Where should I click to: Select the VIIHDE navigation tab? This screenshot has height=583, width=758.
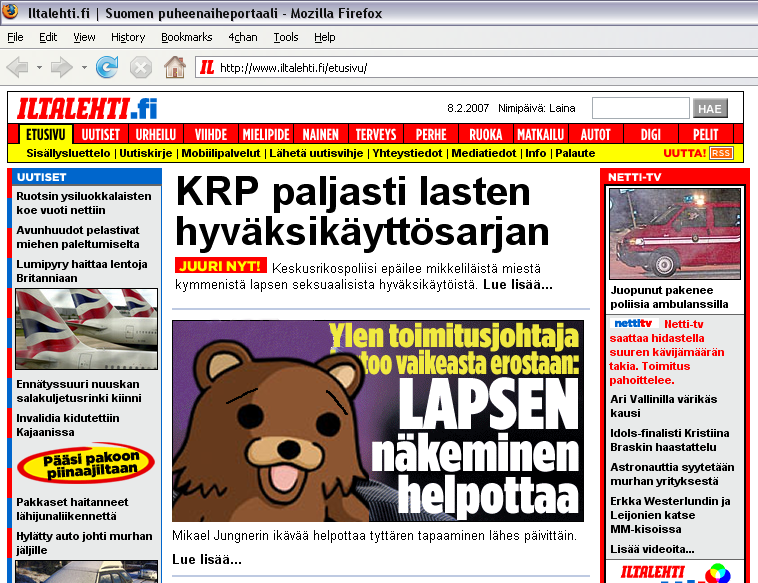[211, 134]
